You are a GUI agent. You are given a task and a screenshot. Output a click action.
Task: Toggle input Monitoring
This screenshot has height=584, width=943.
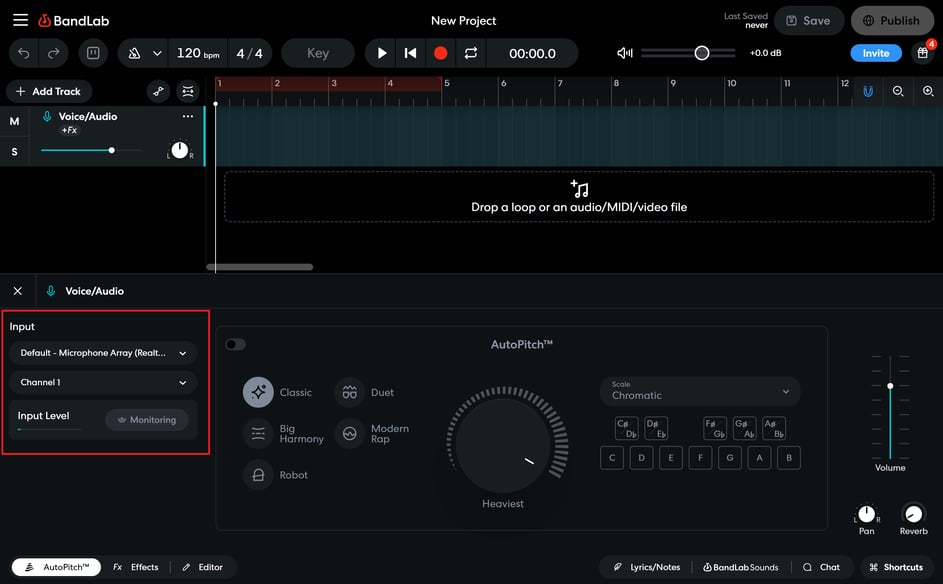[x=147, y=420]
